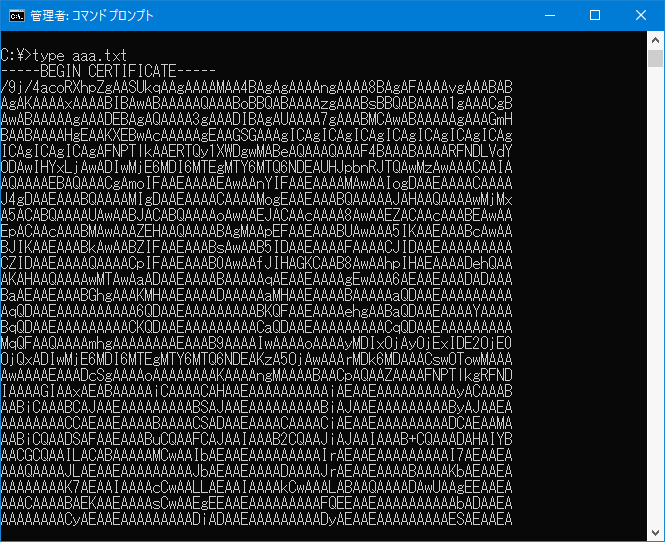This screenshot has width=665, height=542.
Task: Close the Command Prompt window
Action: click(641, 16)
